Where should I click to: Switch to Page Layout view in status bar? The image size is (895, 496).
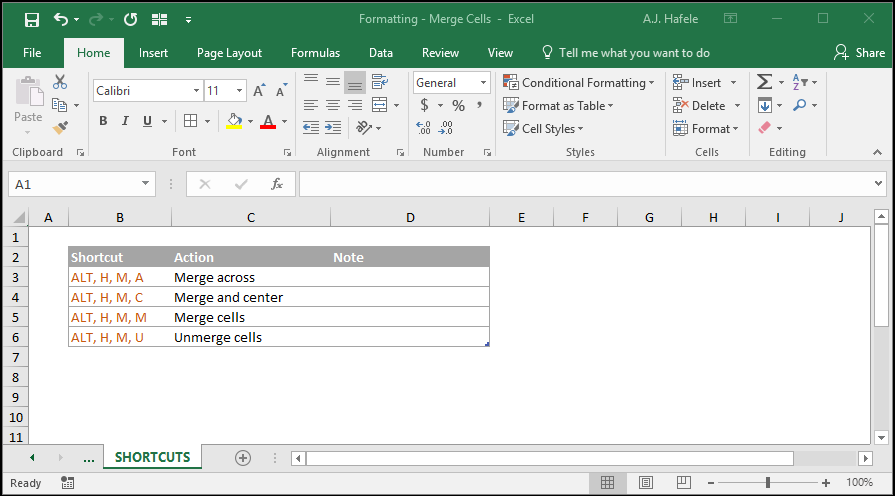coord(646,483)
